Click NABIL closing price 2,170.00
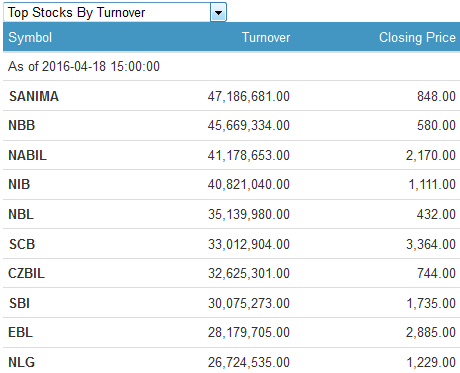460x373 pixels. pos(431,155)
